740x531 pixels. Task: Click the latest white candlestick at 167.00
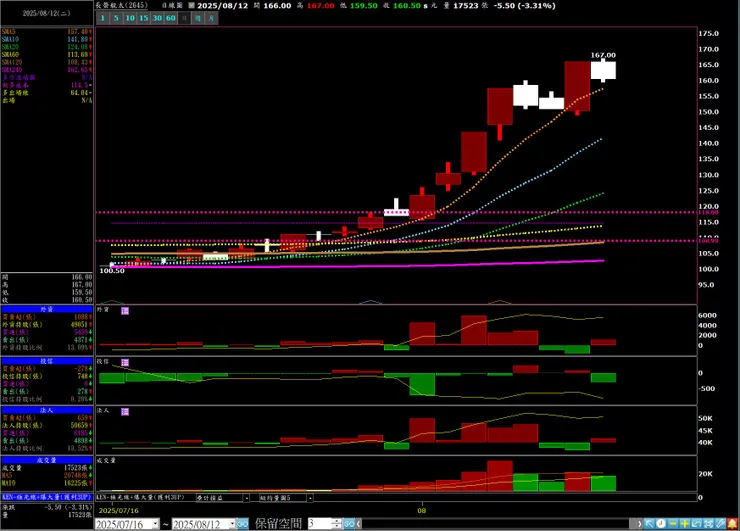pyautogui.click(x=603, y=70)
